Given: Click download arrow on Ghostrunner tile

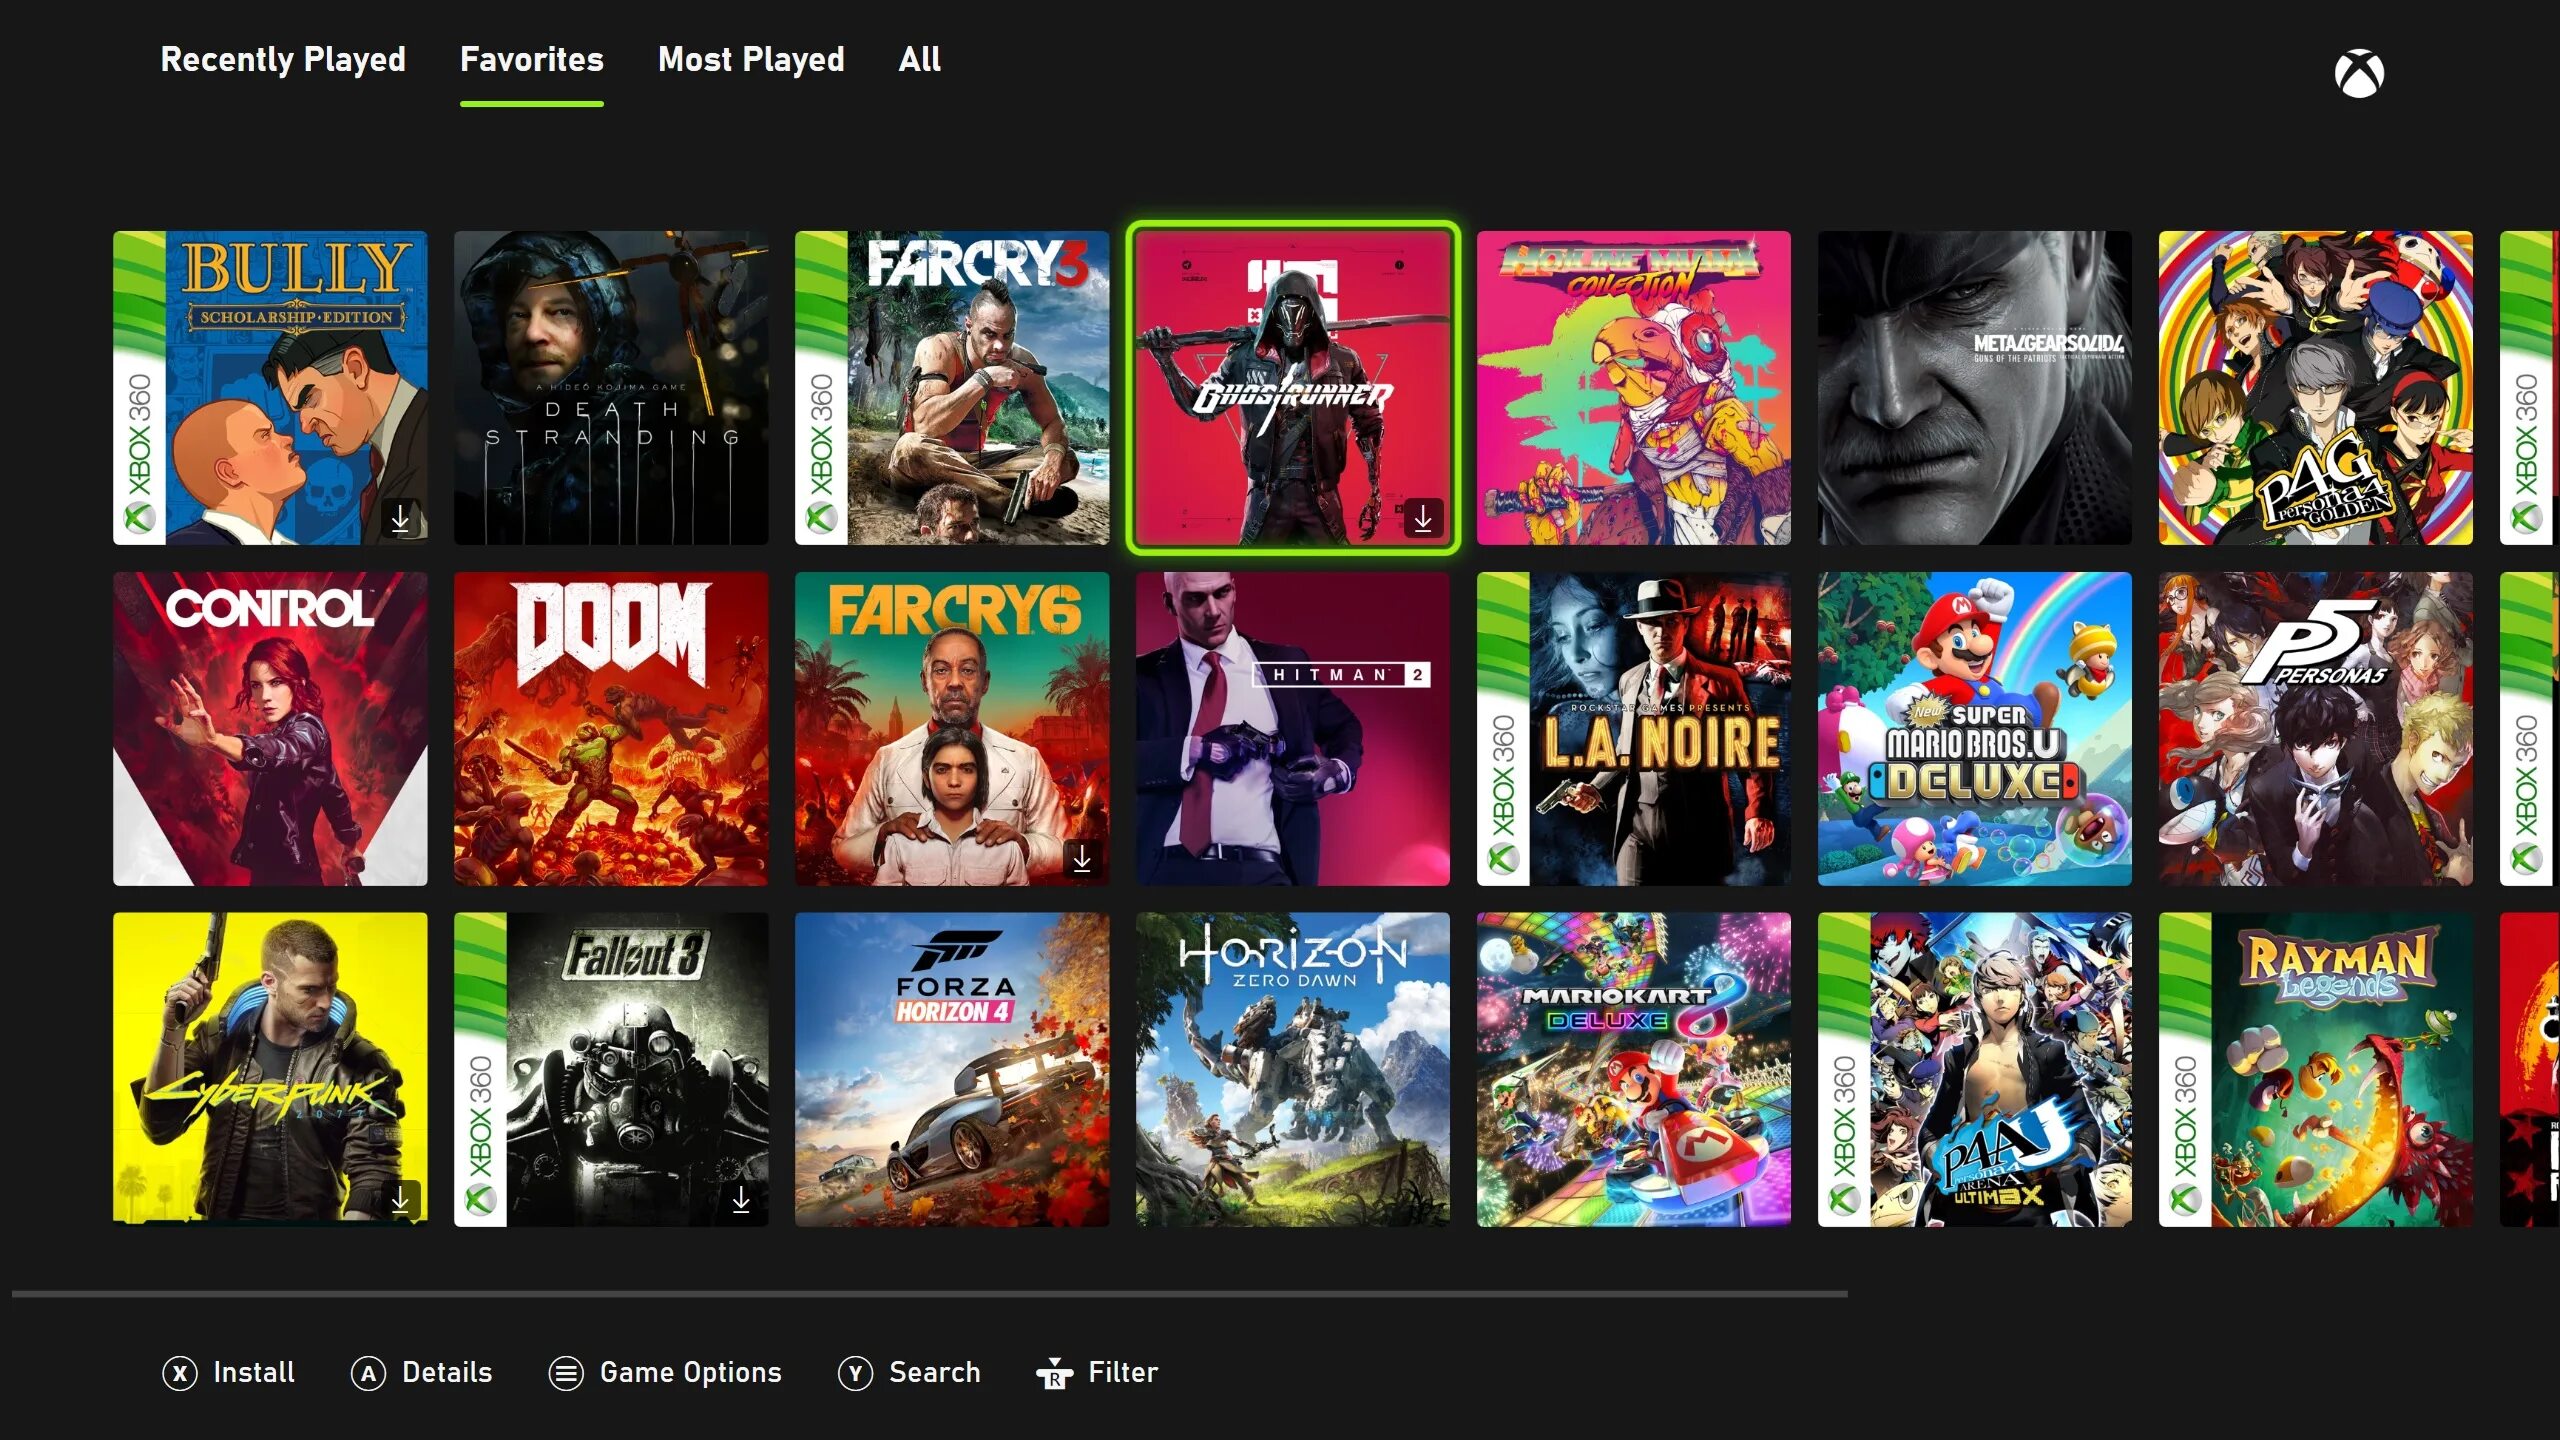Looking at the screenshot, I should click(x=1422, y=518).
